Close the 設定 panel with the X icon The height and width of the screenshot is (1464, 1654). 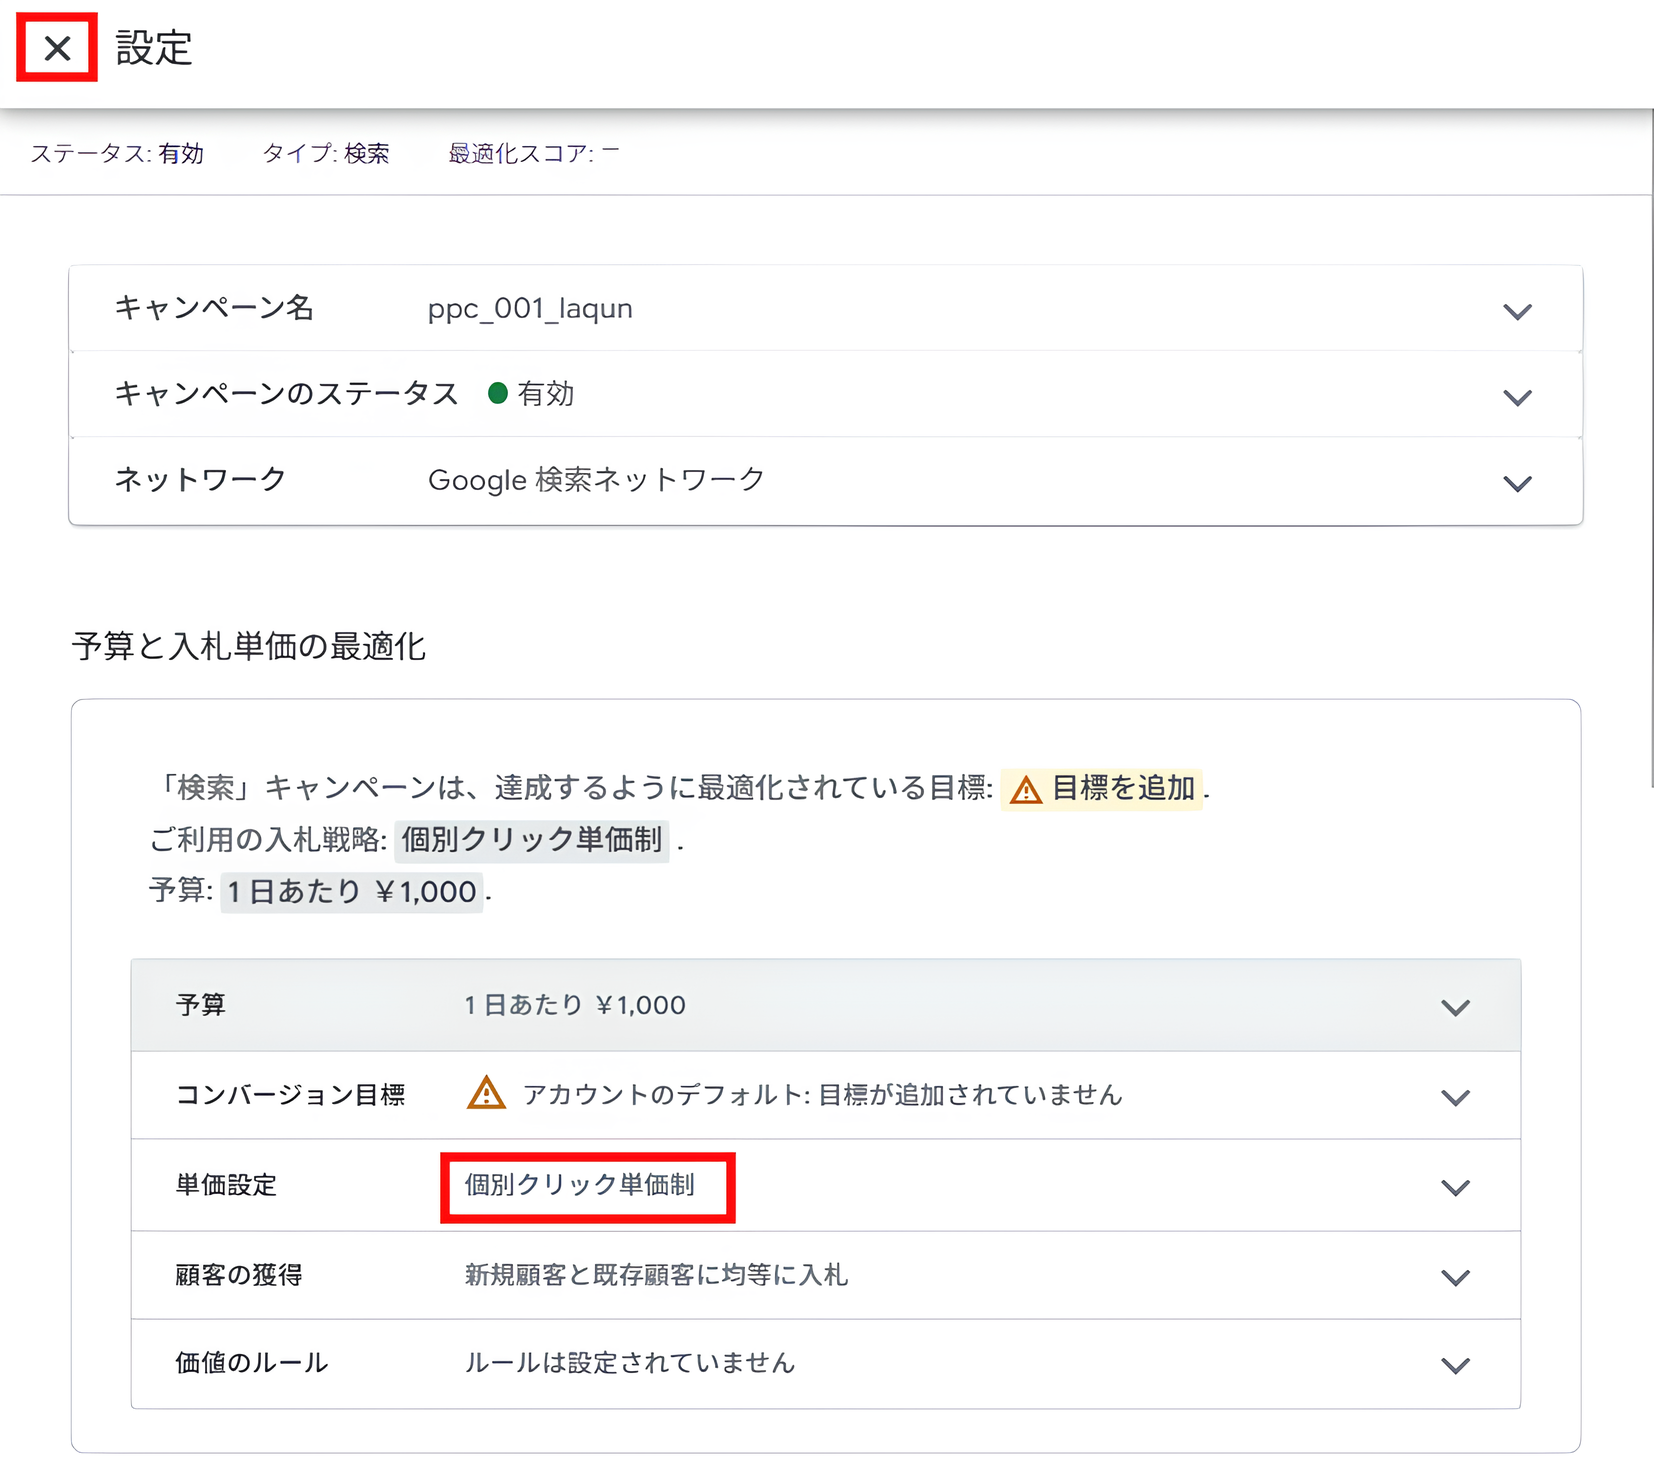[x=55, y=49]
